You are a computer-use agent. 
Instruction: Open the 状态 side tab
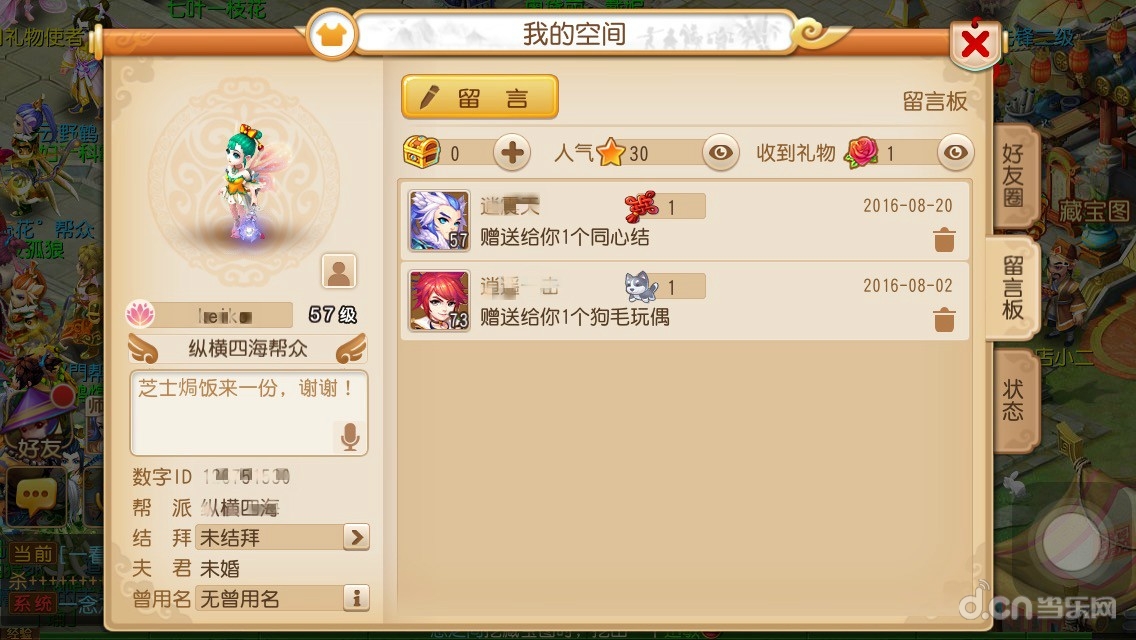coord(1013,399)
